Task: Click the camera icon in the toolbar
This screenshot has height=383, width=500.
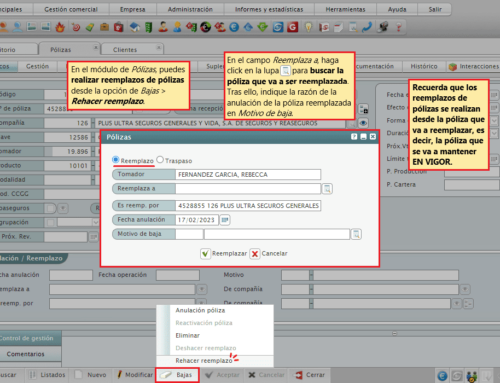Action: point(383,27)
